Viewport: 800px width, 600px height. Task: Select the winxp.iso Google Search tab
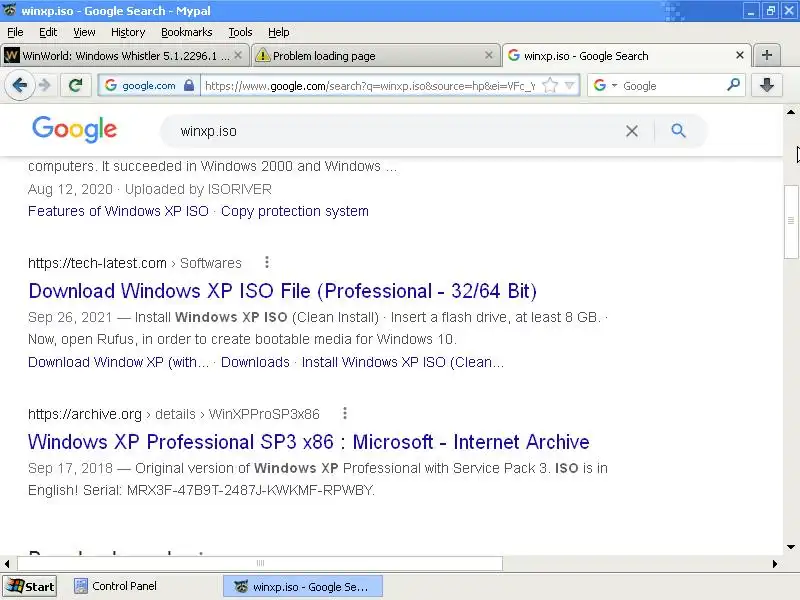click(627, 56)
